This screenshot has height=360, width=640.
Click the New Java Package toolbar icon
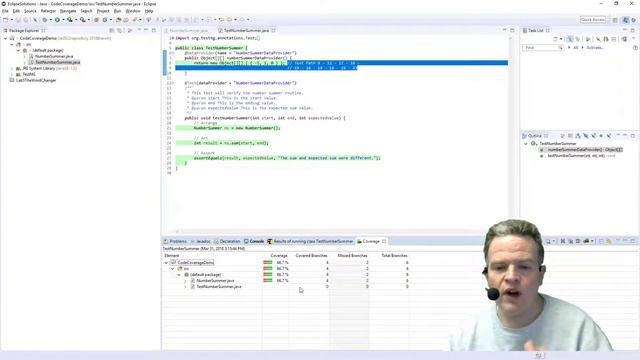(x=97, y=20)
